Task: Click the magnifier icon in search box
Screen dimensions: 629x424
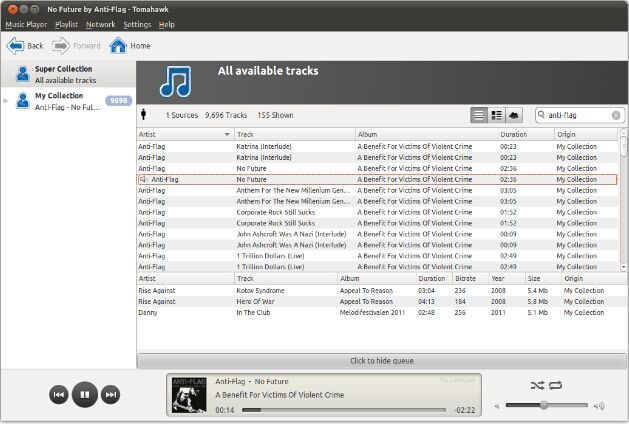Action: pyautogui.click(x=541, y=115)
